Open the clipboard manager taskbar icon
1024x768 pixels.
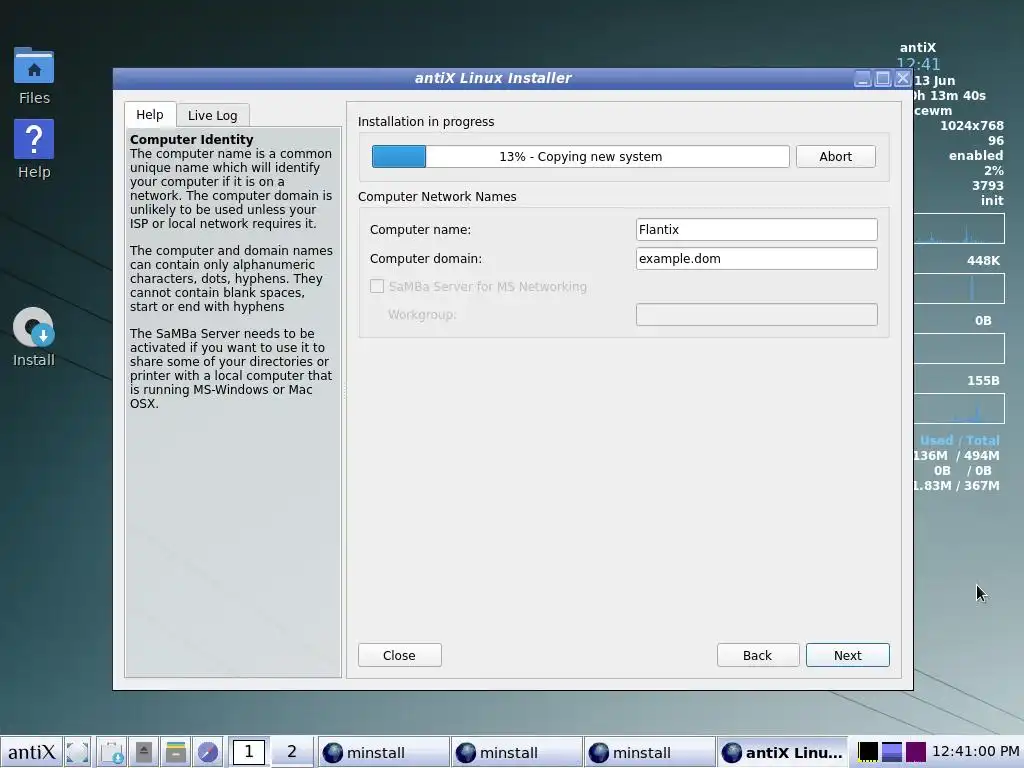112,752
